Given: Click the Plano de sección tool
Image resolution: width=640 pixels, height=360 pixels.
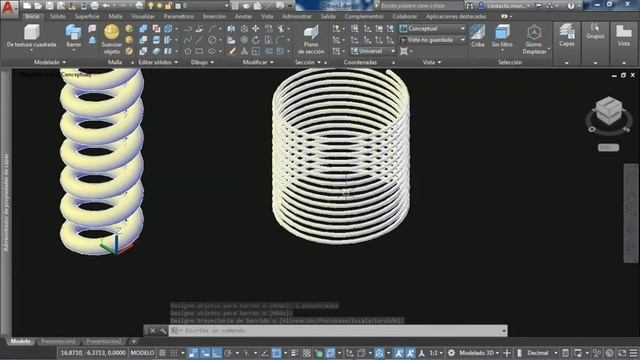Looking at the screenshot, I should click(x=311, y=39).
